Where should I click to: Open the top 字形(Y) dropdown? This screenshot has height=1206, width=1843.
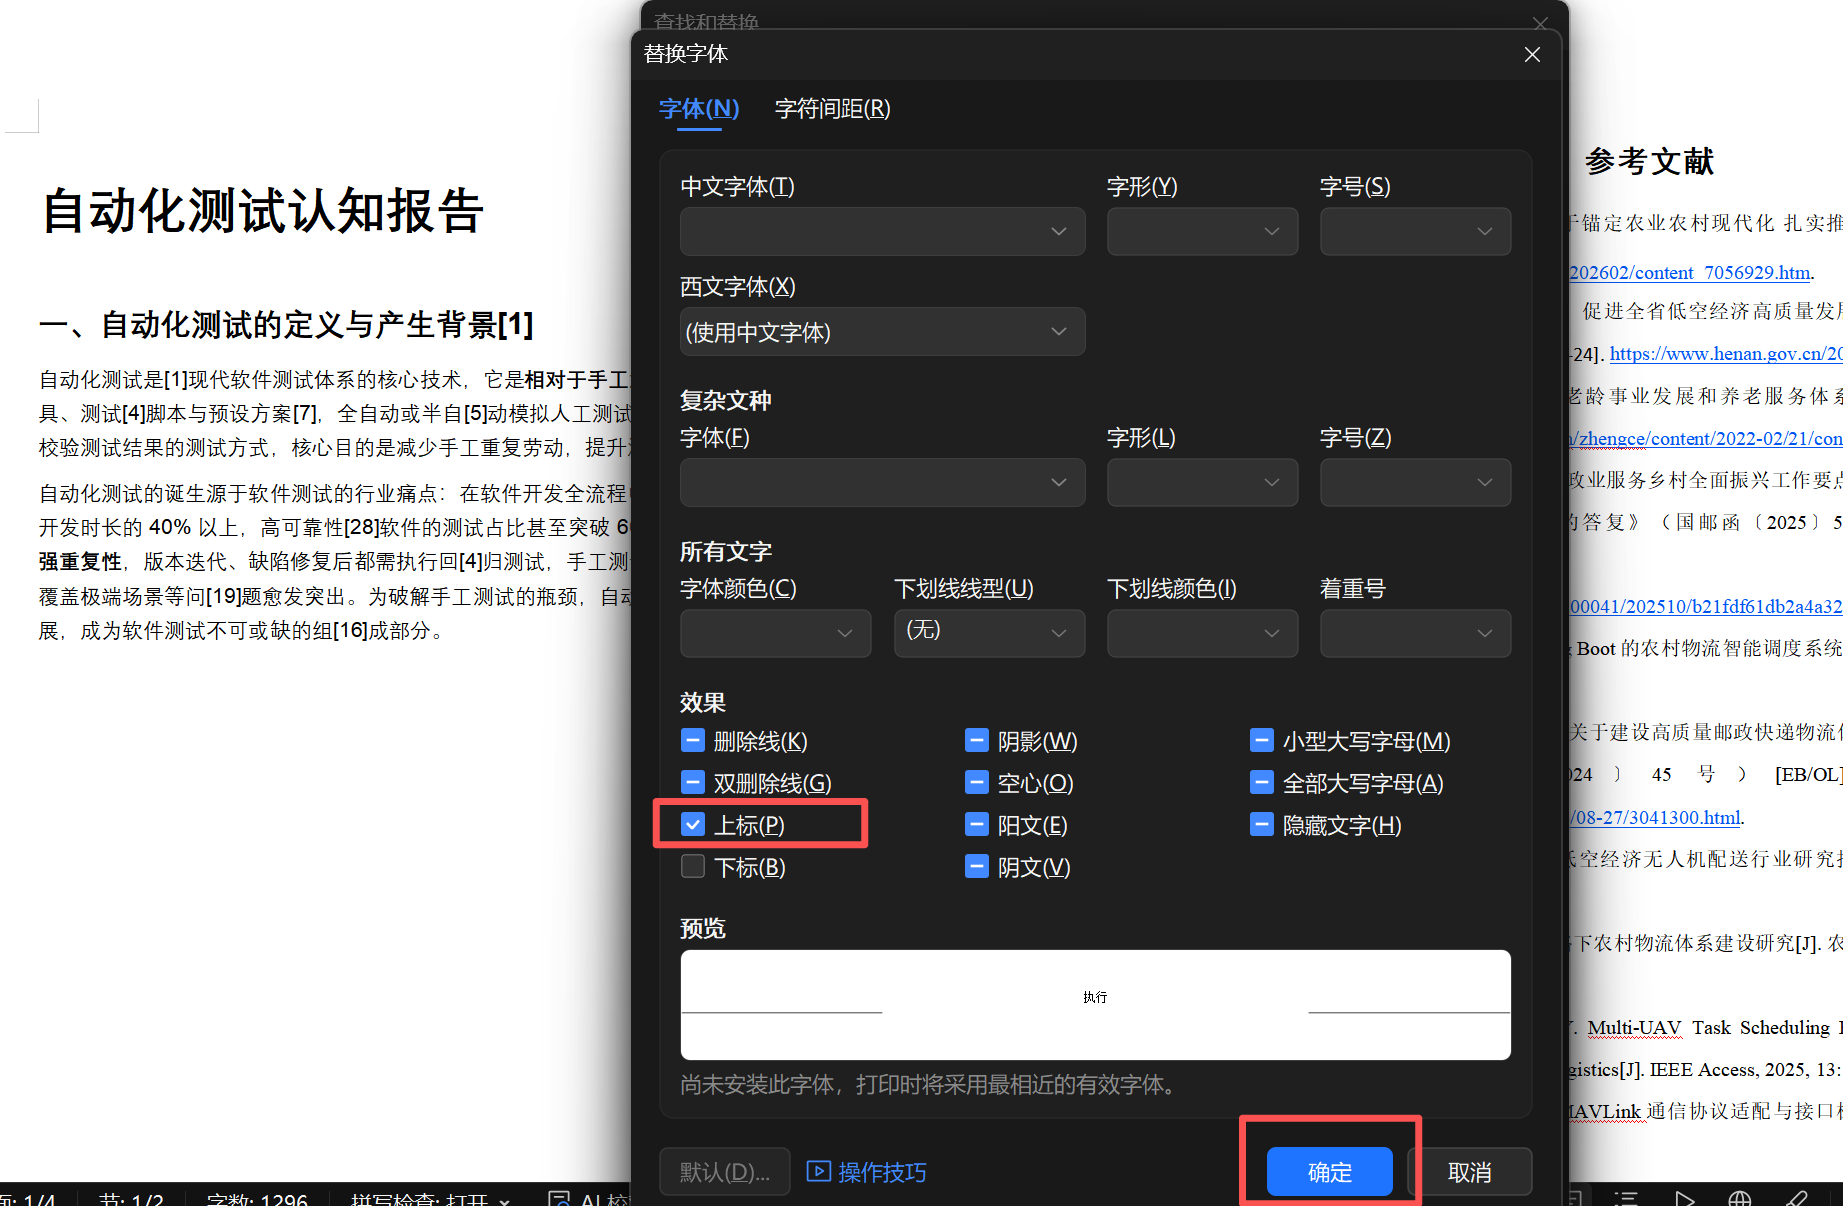coord(1202,231)
